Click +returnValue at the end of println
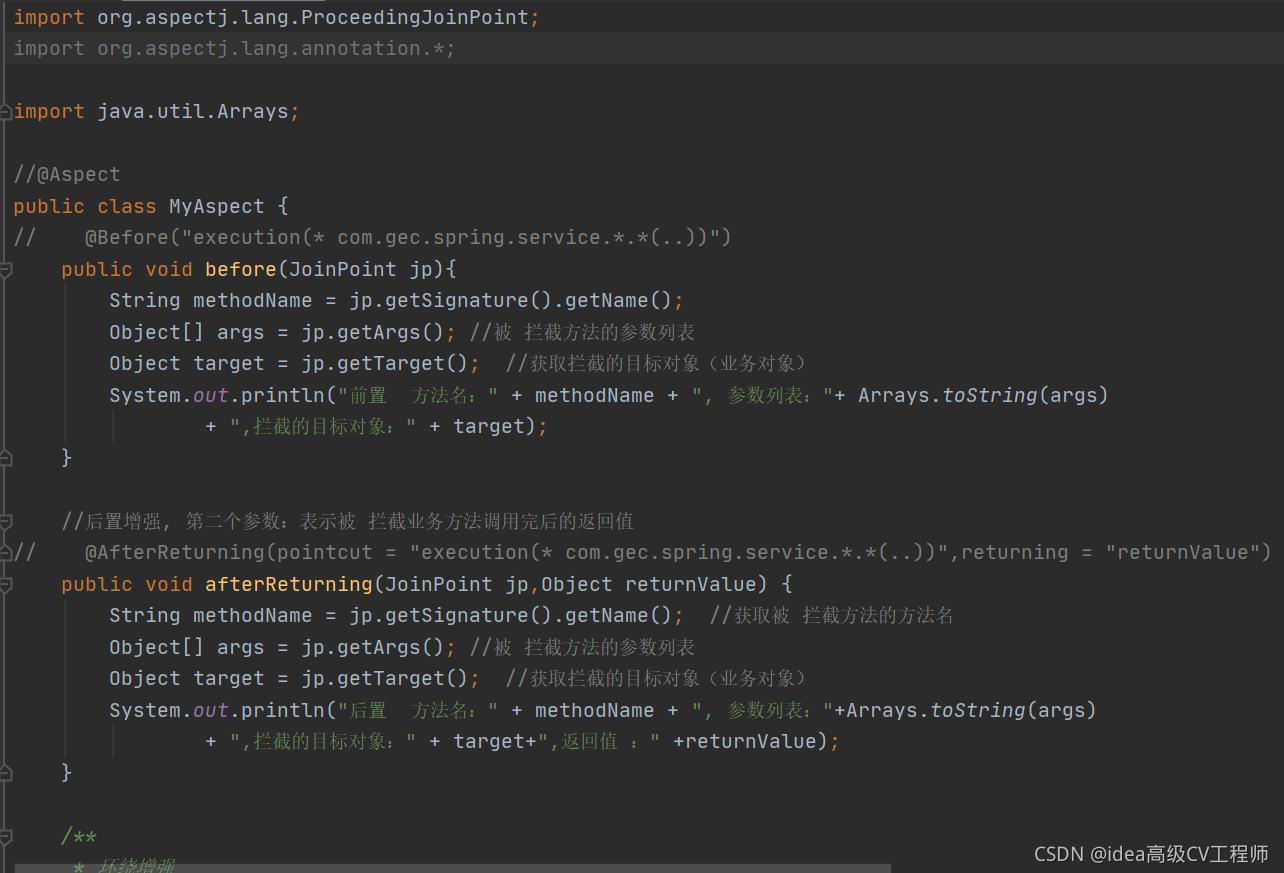1284x873 pixels. [x=745, y=741]
